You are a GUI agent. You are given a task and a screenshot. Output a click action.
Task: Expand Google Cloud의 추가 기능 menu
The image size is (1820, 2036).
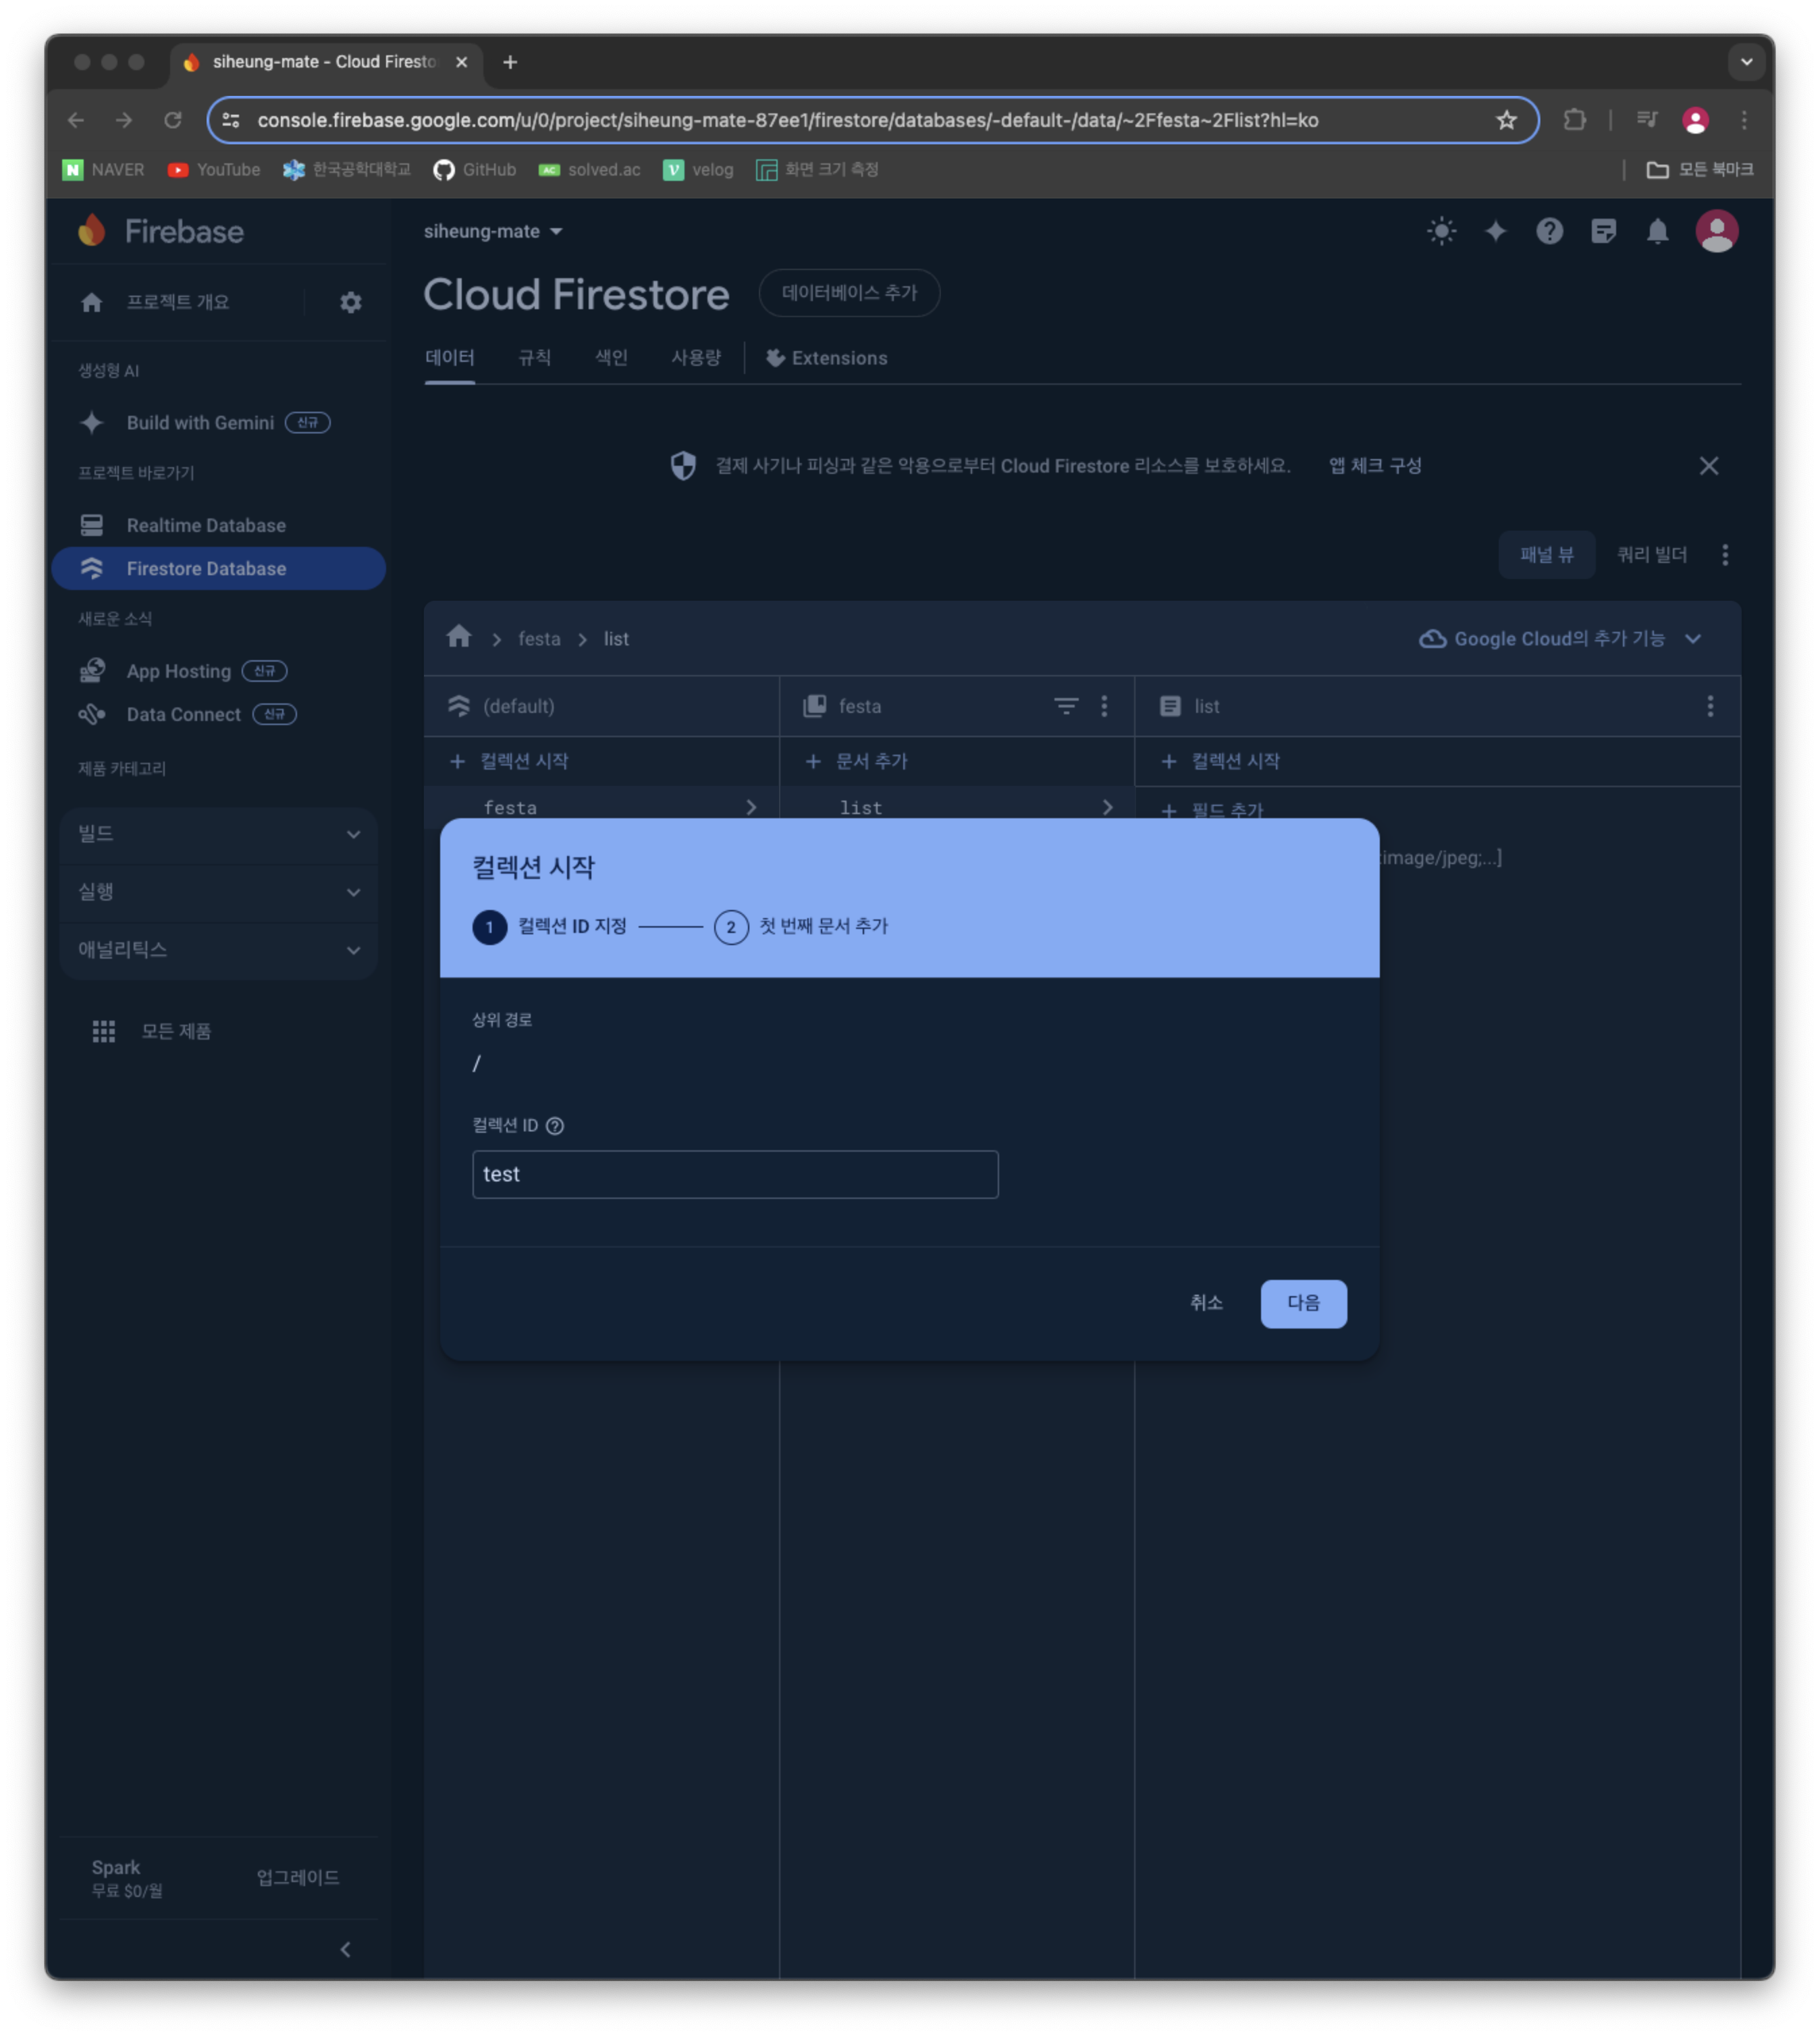1559,638
